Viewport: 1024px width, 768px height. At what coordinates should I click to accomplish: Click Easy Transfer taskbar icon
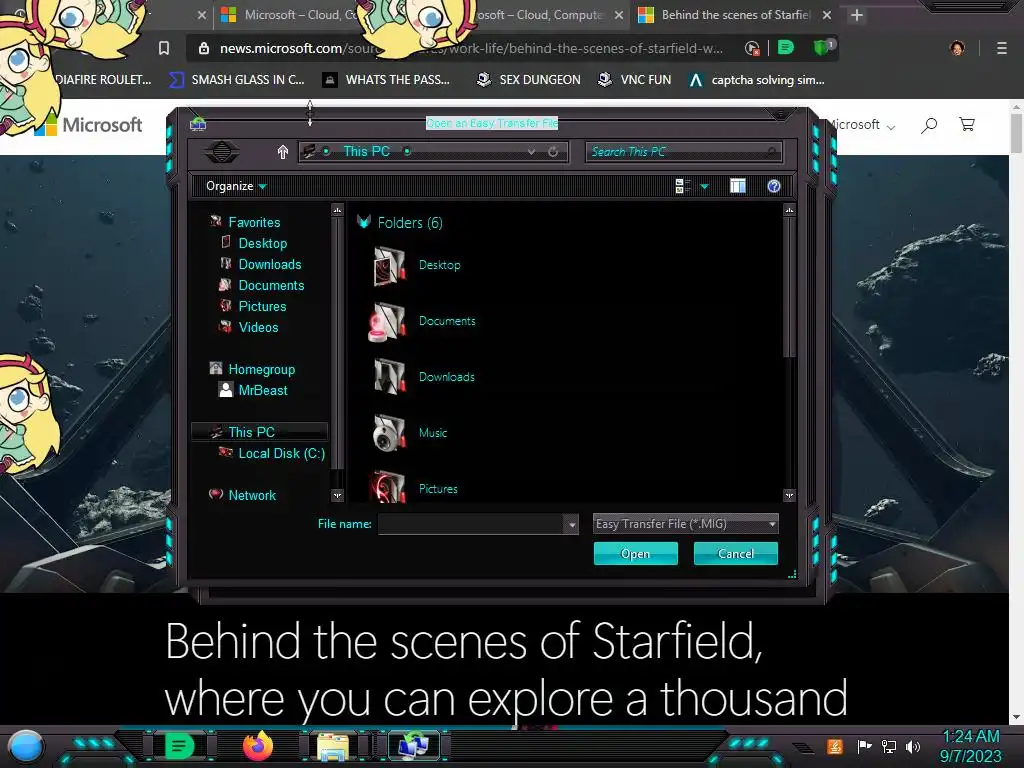pyautogui.click(x=414, y=746)
